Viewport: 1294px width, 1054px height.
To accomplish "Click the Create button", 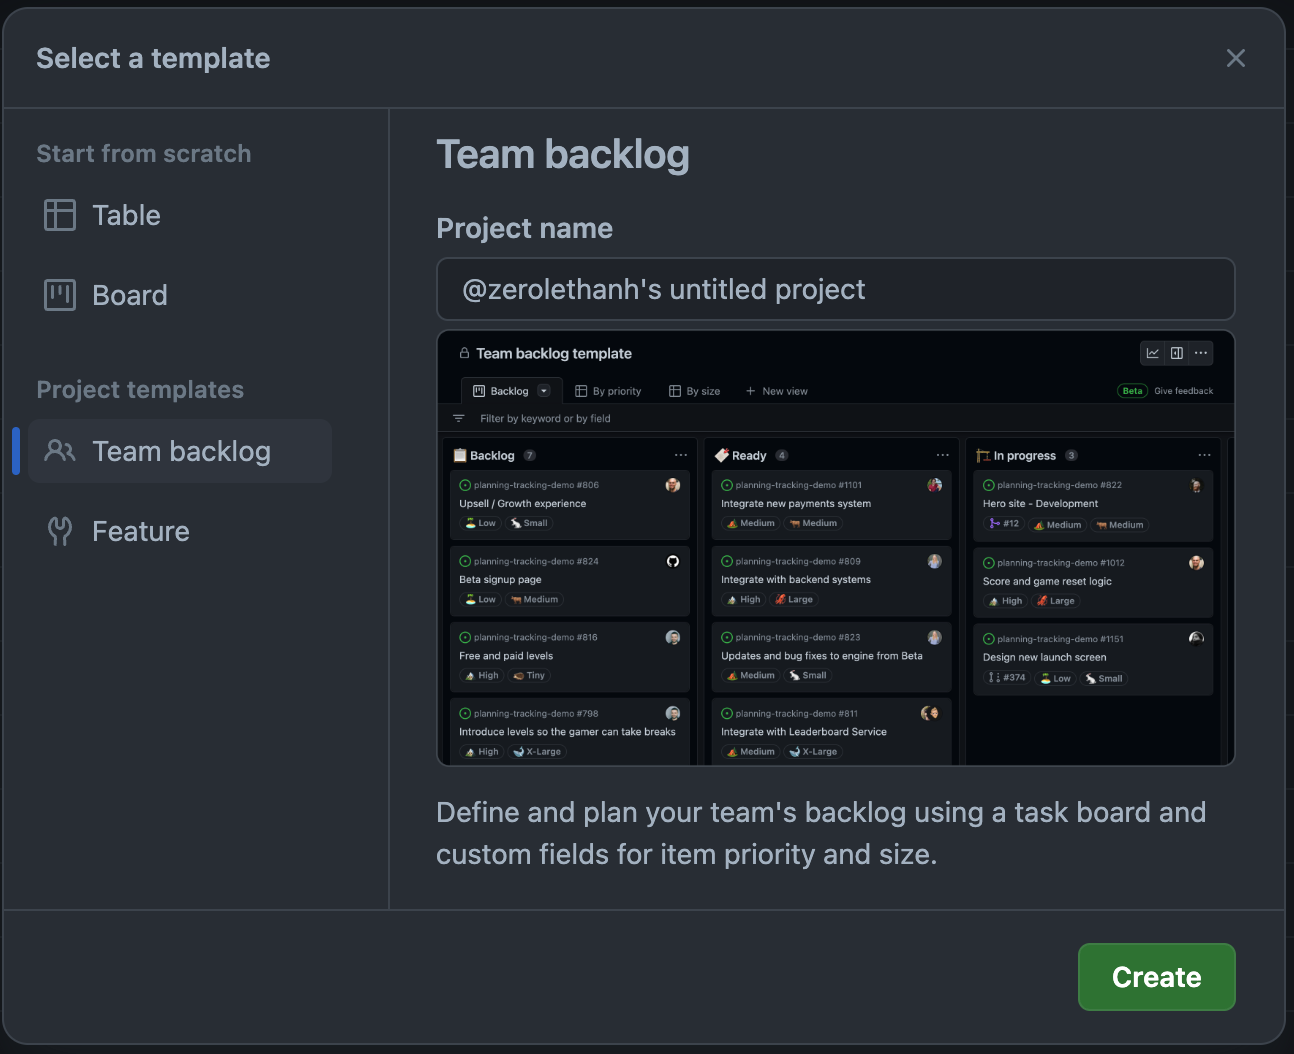I will pyautogui.click(x=1156, y=977).
